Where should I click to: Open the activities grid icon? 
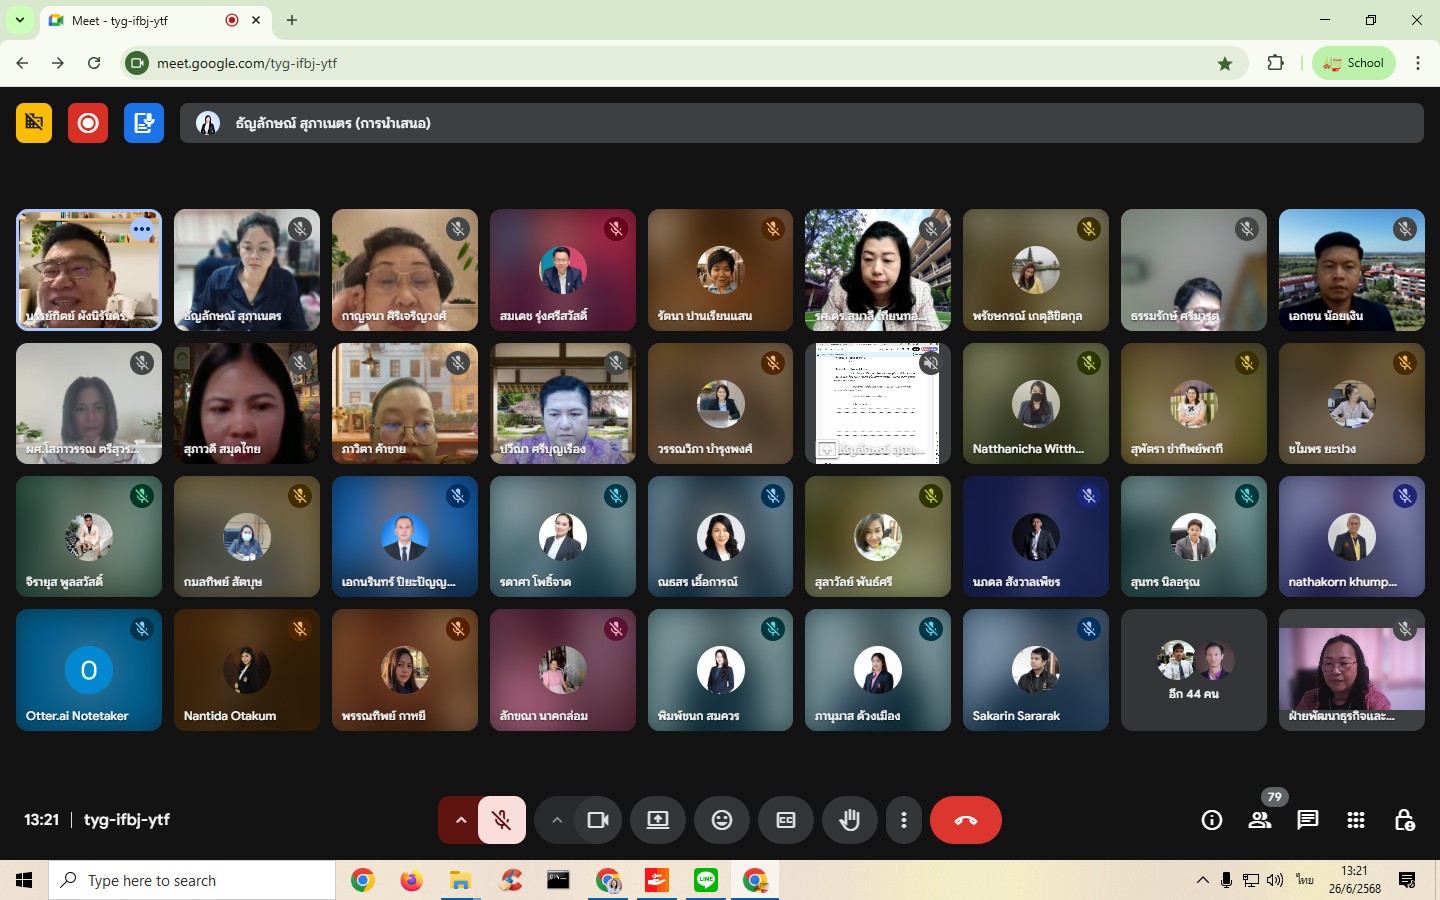[x=1356, y=820]
